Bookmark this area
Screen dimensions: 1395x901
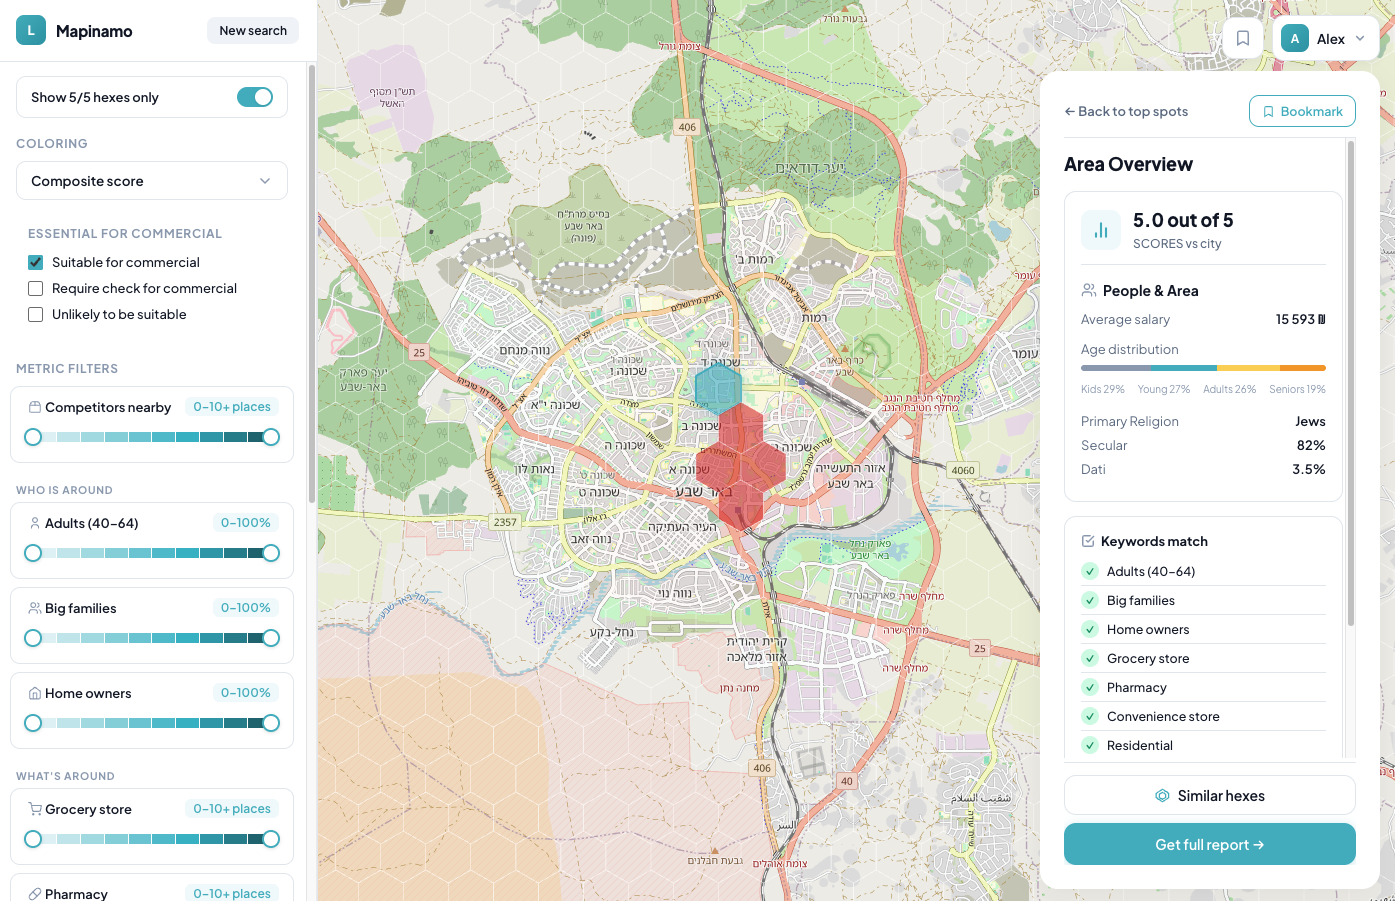[1302, 111]
